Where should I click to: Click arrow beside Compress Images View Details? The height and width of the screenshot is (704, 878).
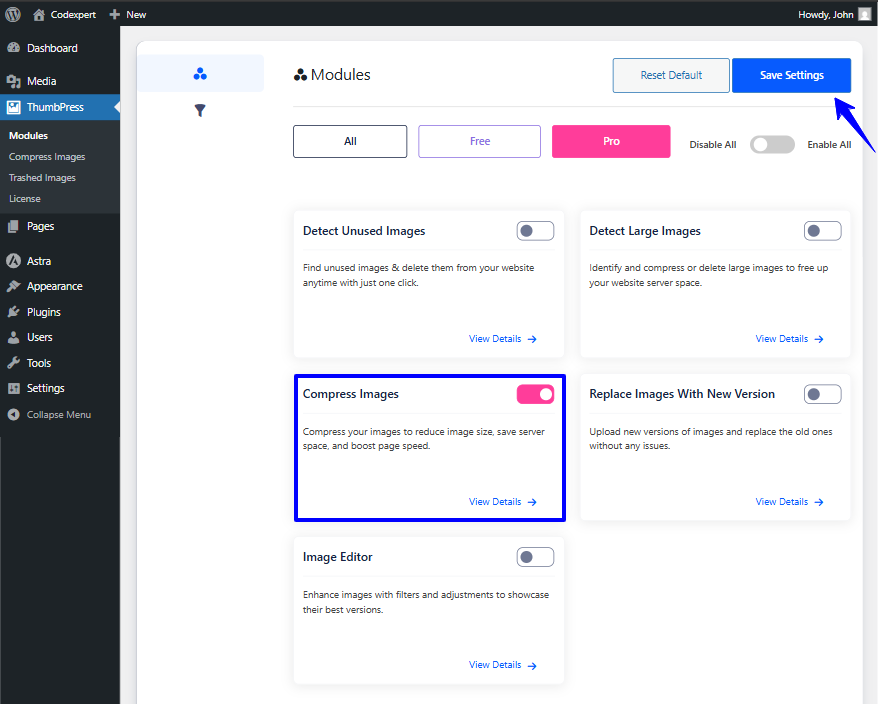[532, 502]
